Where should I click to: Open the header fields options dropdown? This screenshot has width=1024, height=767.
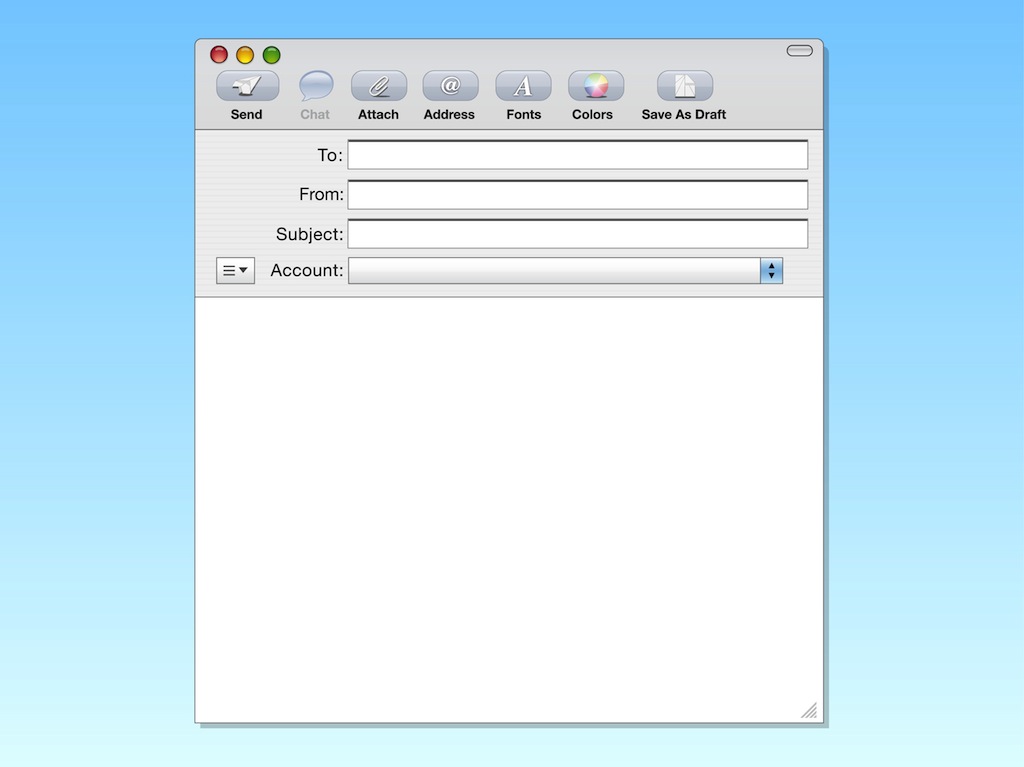coord(235,271)
